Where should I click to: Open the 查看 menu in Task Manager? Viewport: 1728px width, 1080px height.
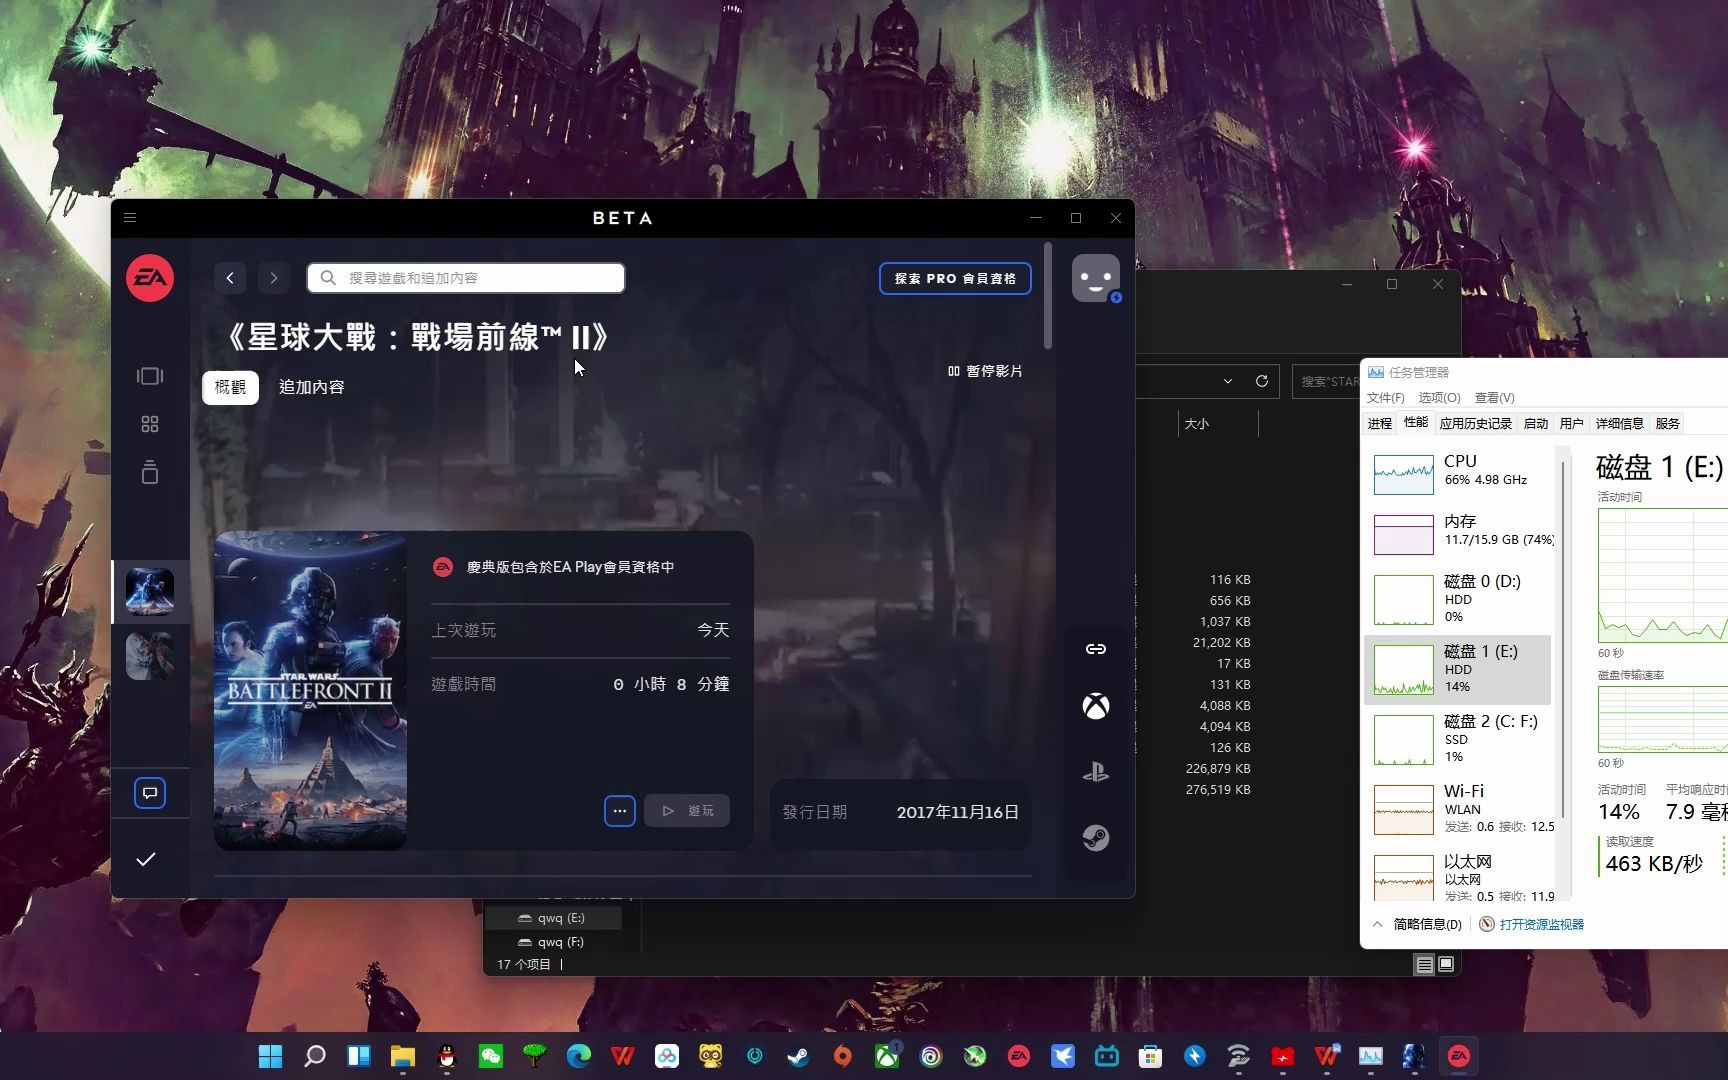coord(1494,397)
